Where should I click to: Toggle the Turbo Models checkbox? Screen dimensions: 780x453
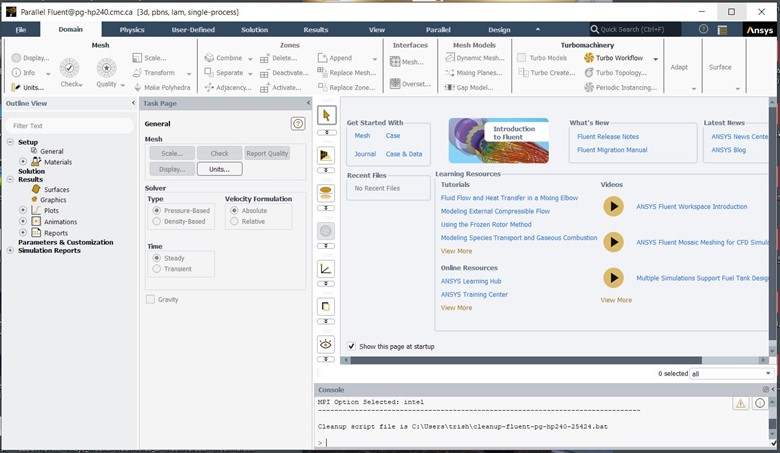(x=521, y=58)
